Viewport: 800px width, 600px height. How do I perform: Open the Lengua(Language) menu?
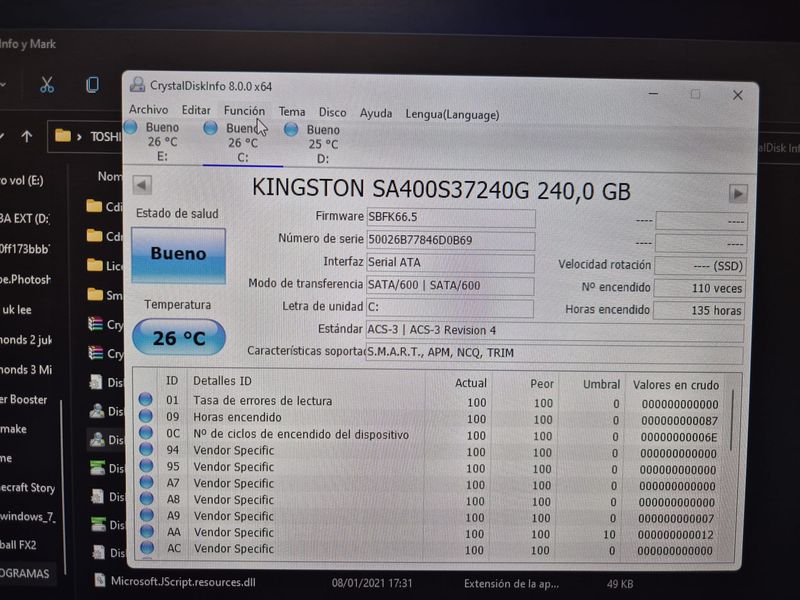point(452,114)
